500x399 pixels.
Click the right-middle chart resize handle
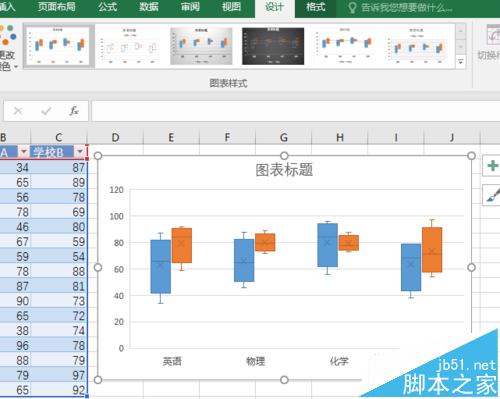click(471, 267)
